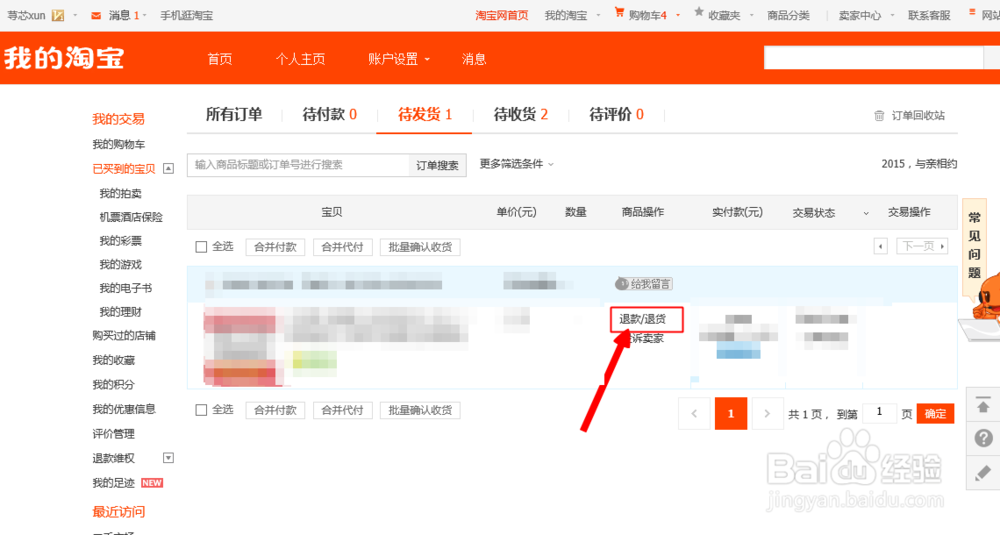Click the top 合并付款 button
Image resolution: width=1000 pixels, height=535 pixels.
[276, 247]
